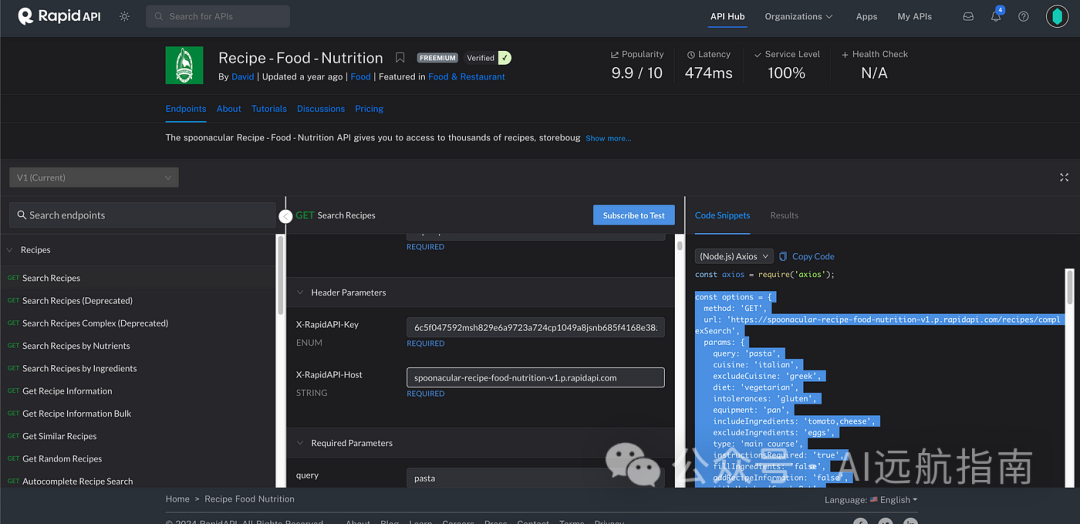The image size is (1080, 524).
Task: Collapse the Recipes endpoint group
Action: (8, 250)
